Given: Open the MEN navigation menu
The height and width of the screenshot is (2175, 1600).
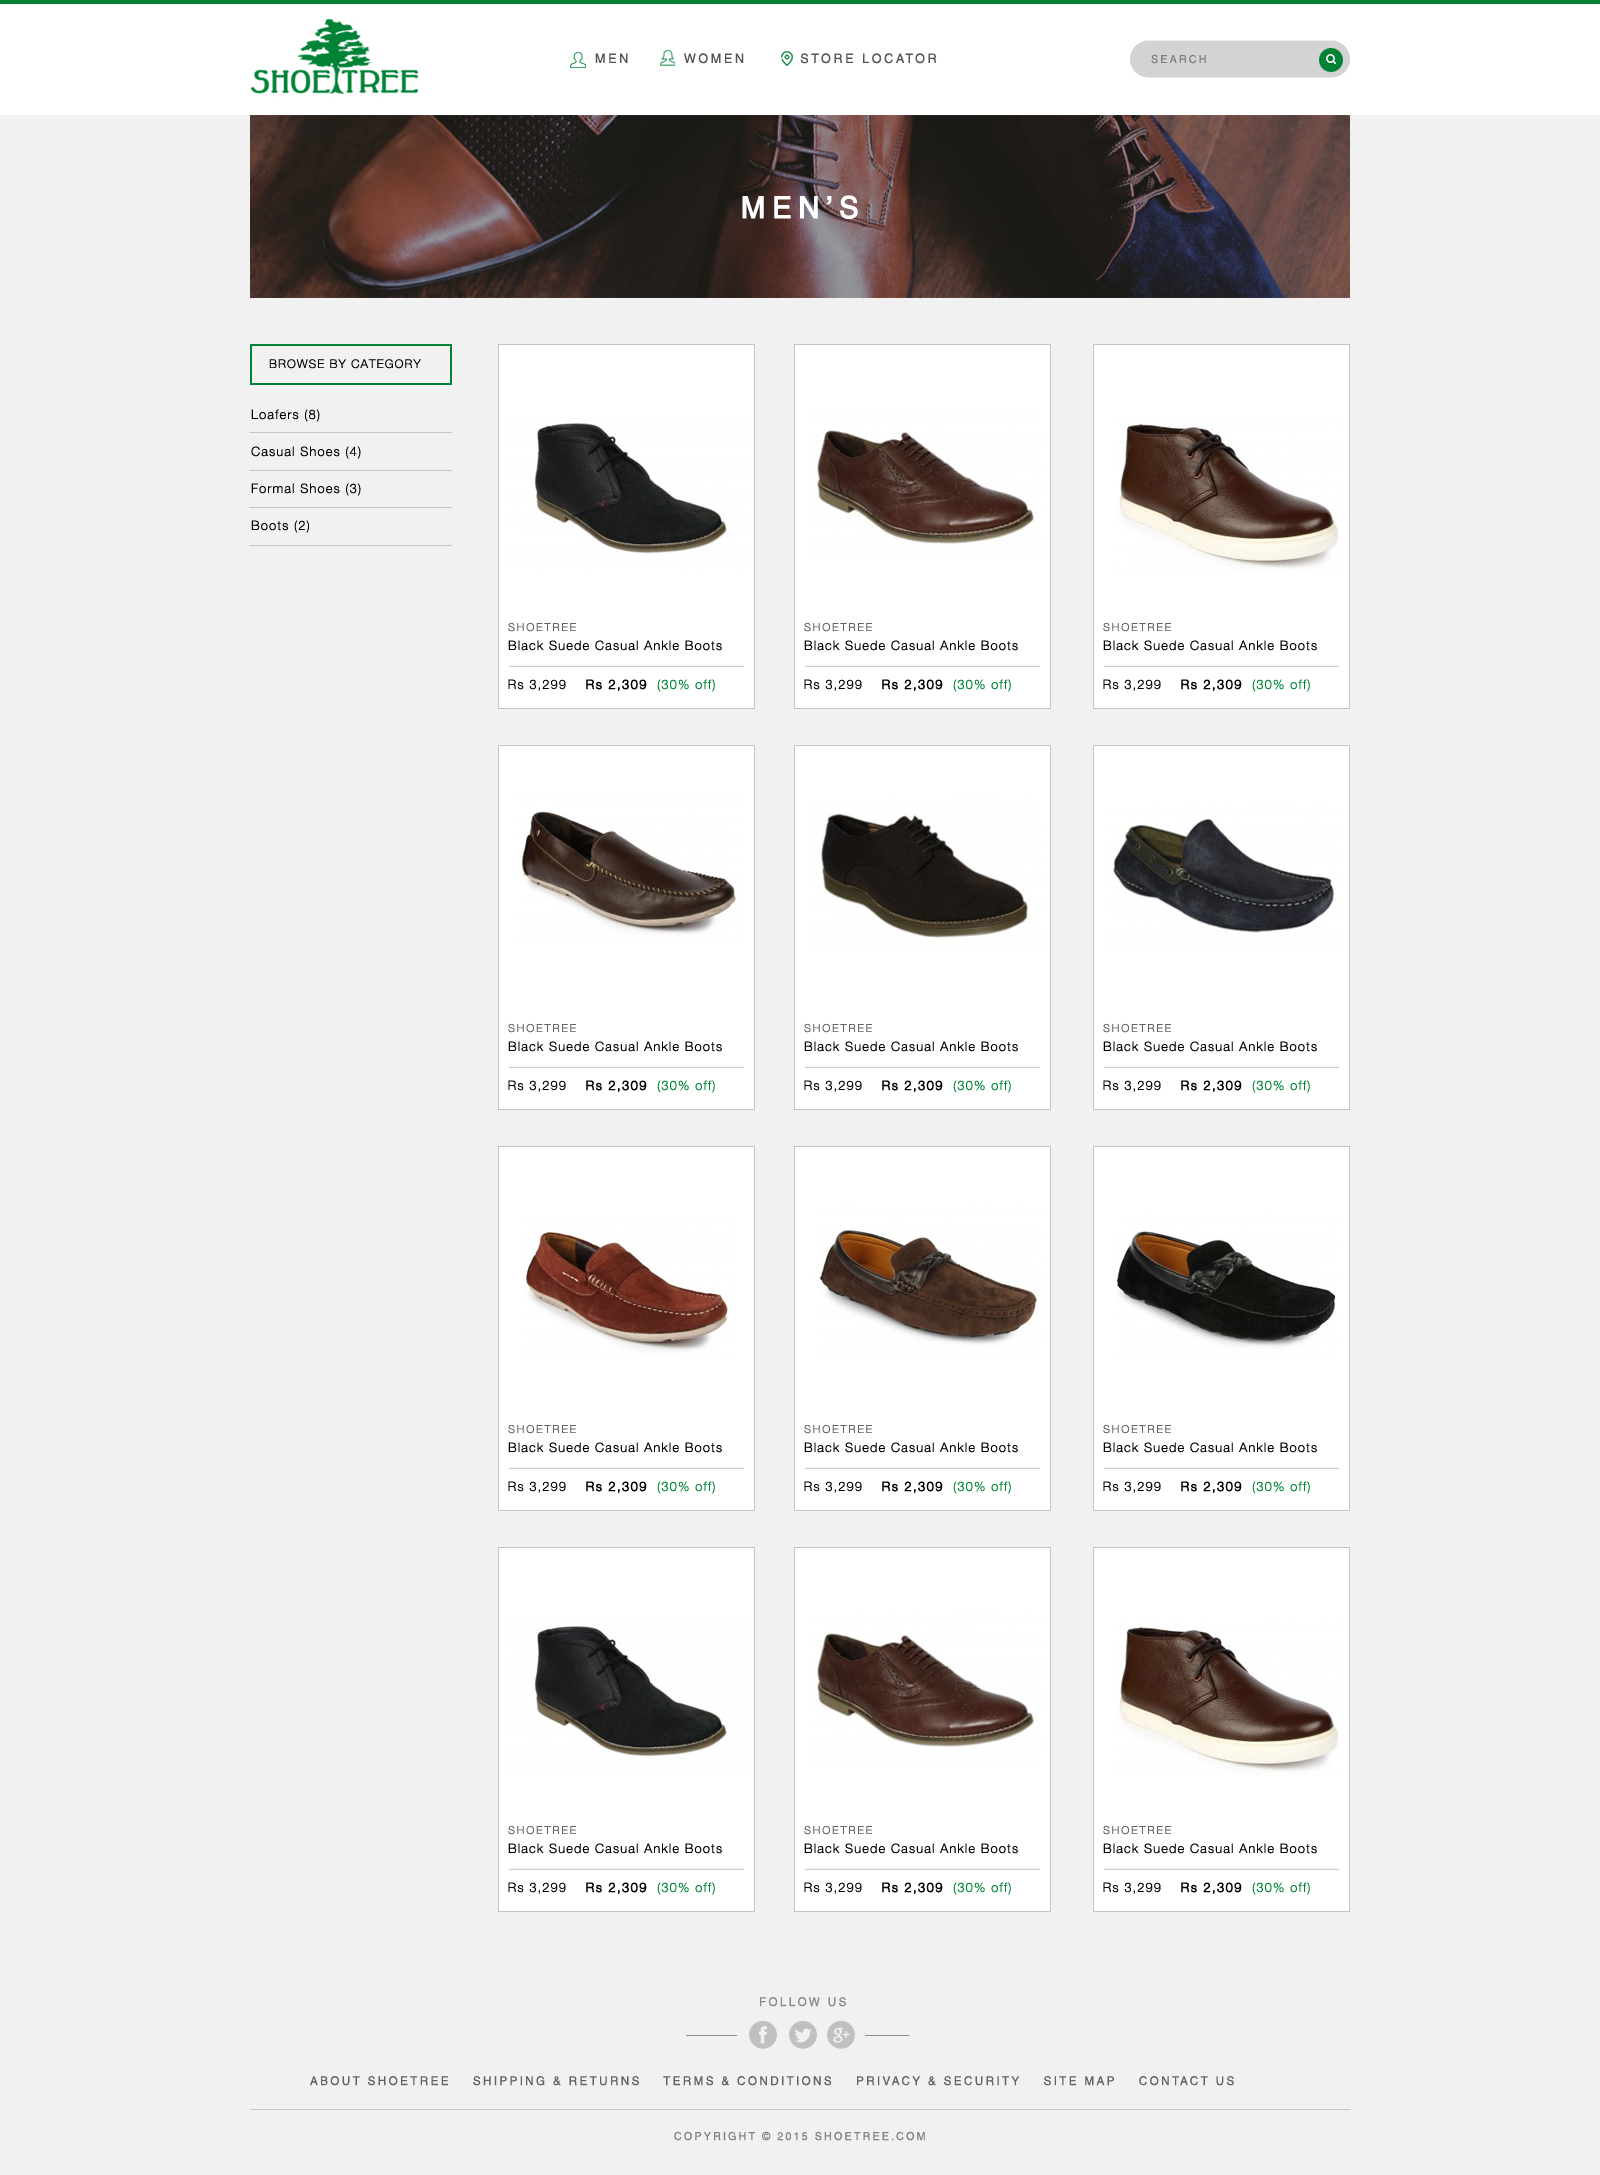Looking at the screenshot, I should point(612,59).
